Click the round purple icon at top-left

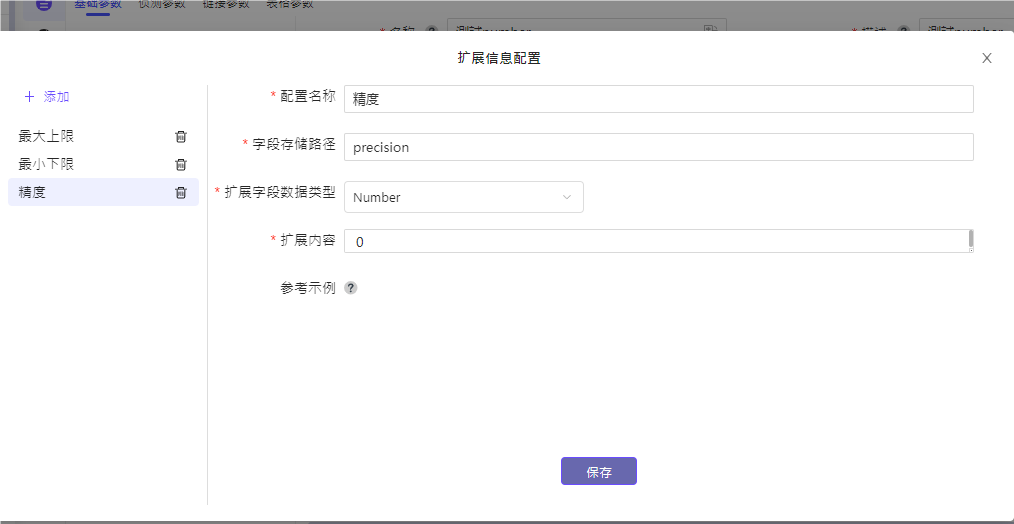[x=43, y=5]
